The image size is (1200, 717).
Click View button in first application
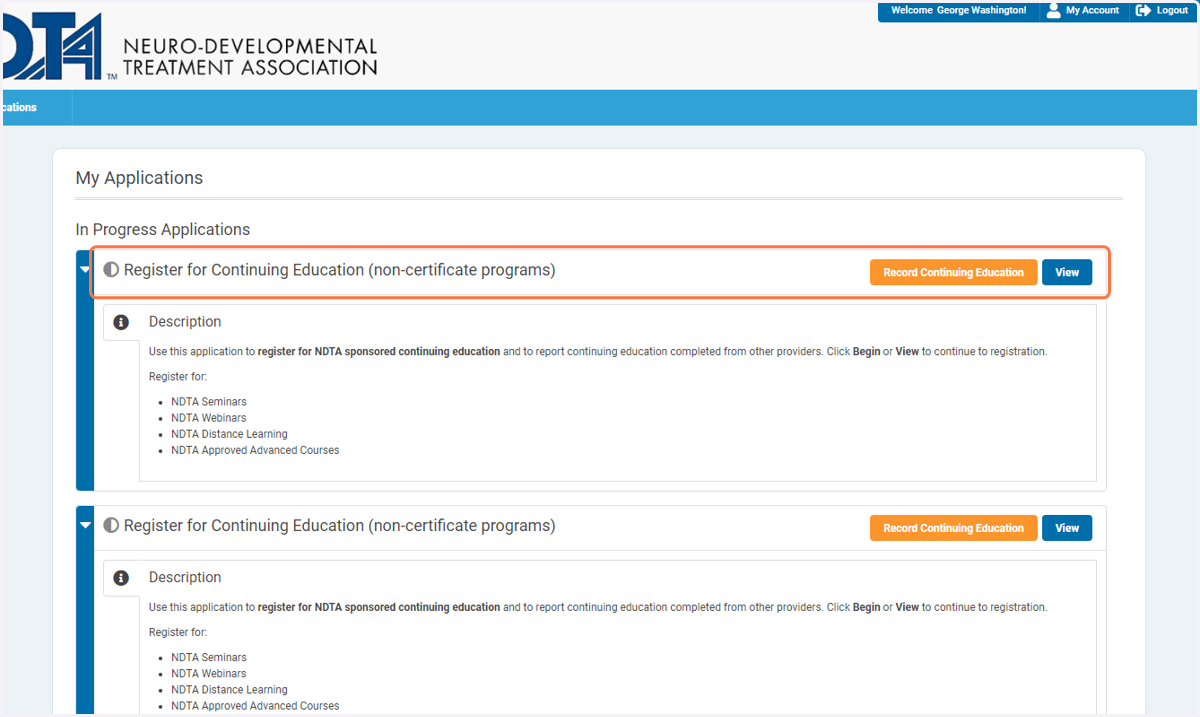tap(1067, 272)
